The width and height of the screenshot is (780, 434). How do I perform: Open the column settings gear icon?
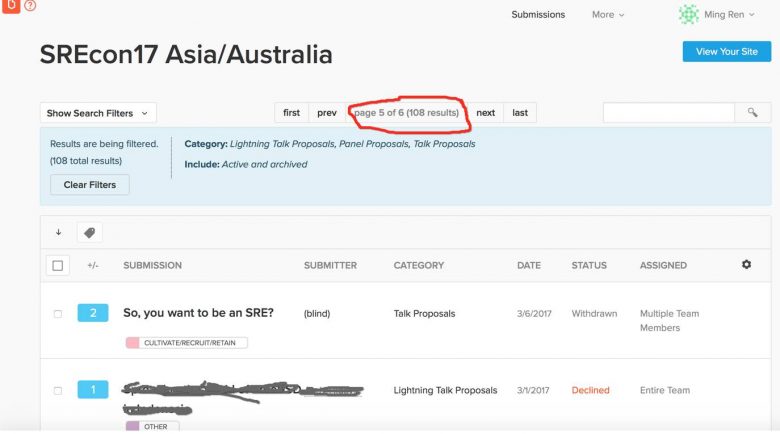(x=746, y=265)
